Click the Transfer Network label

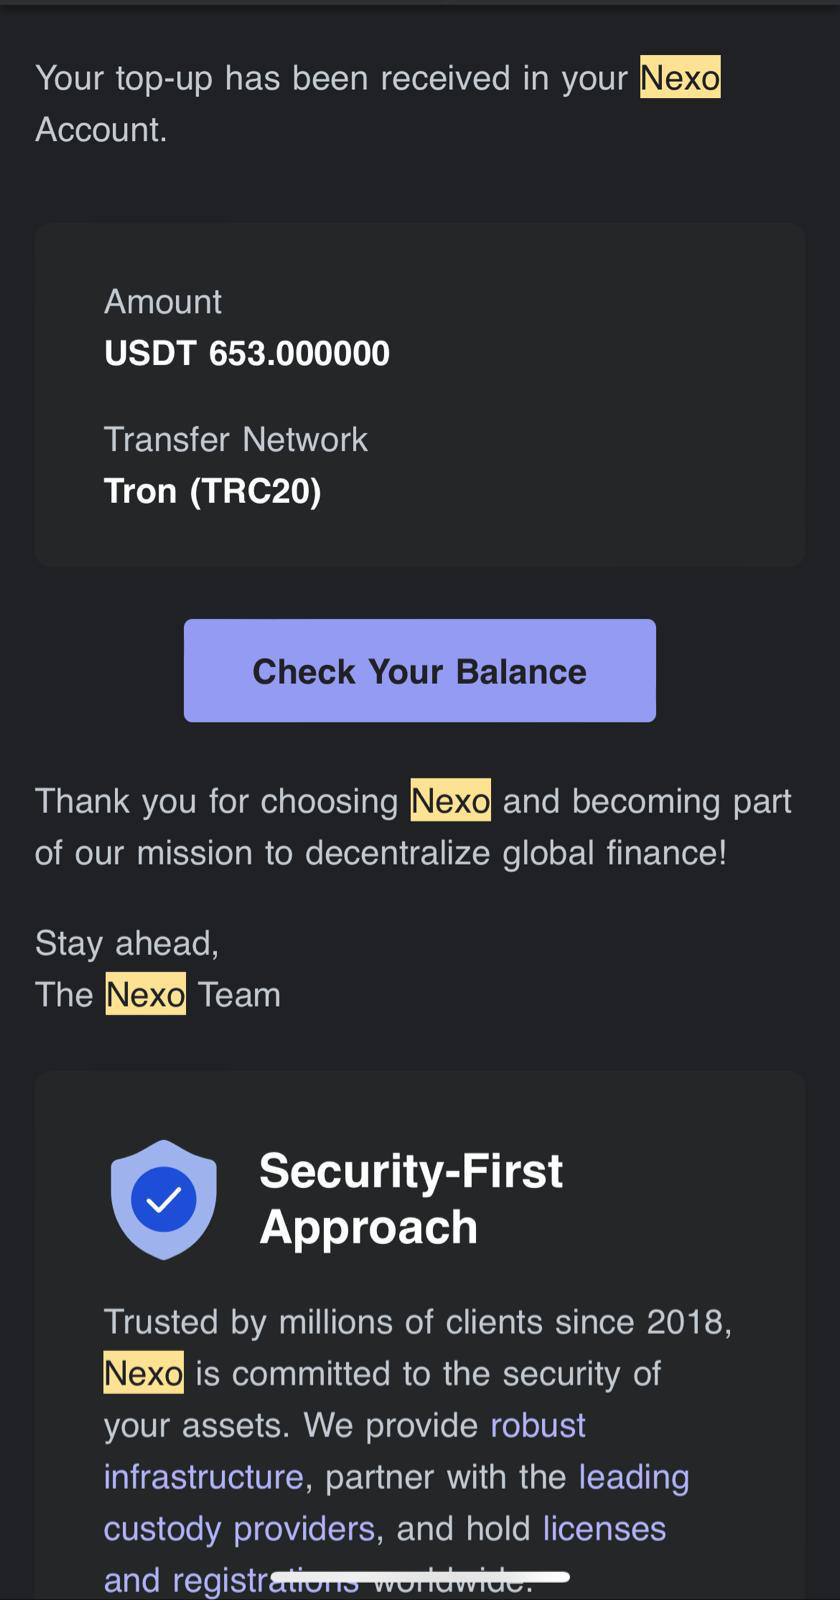pos(236,440)
